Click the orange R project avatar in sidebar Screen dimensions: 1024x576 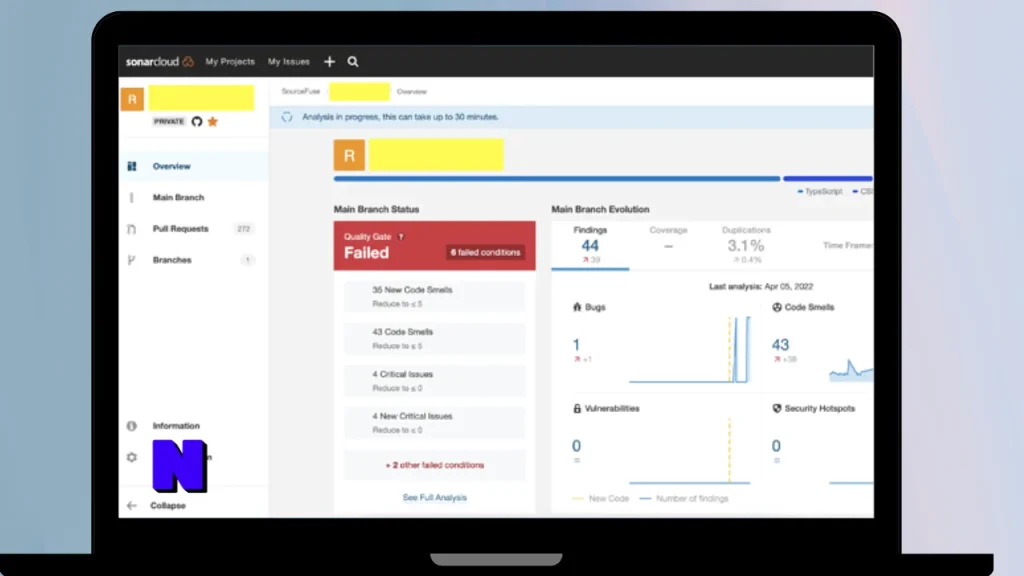[132, 99]
